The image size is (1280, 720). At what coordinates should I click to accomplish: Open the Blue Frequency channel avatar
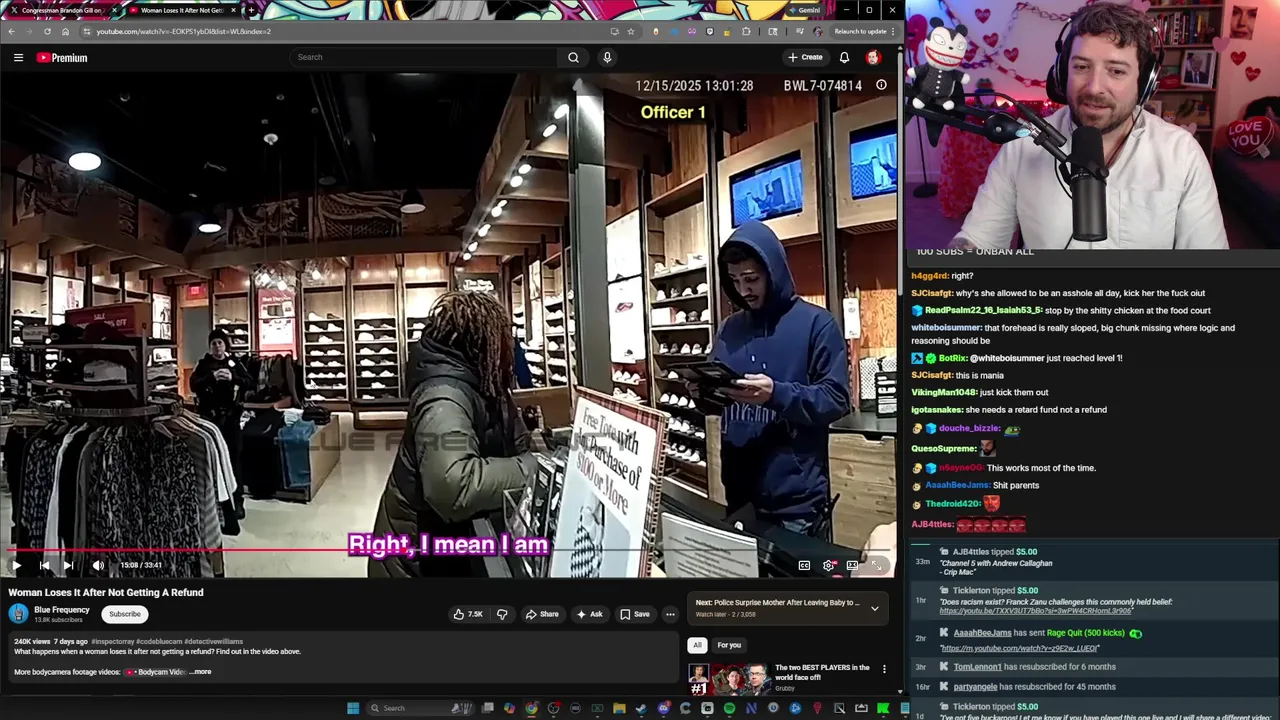[x=18, y=614]
